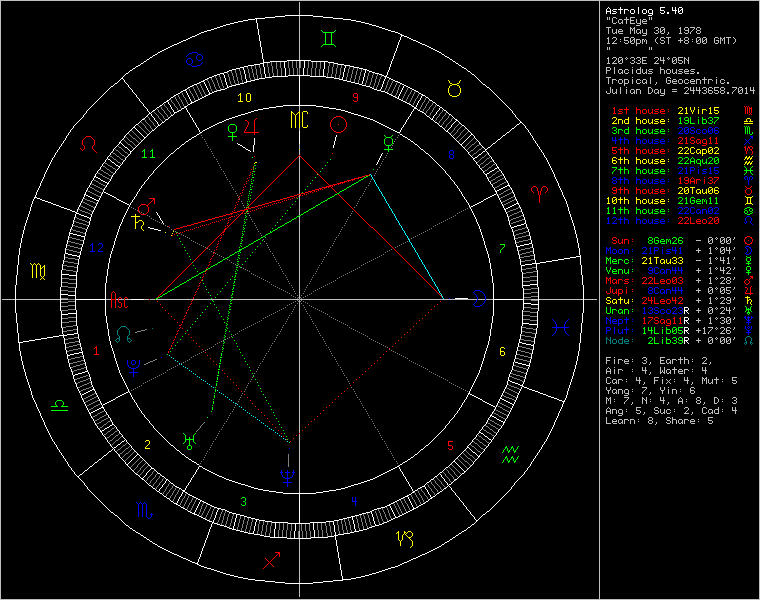The width and height of the screenshot is (760, 600).
Task: Click the 12th house 22Leo20 row
Action: [x=680, y=221]
